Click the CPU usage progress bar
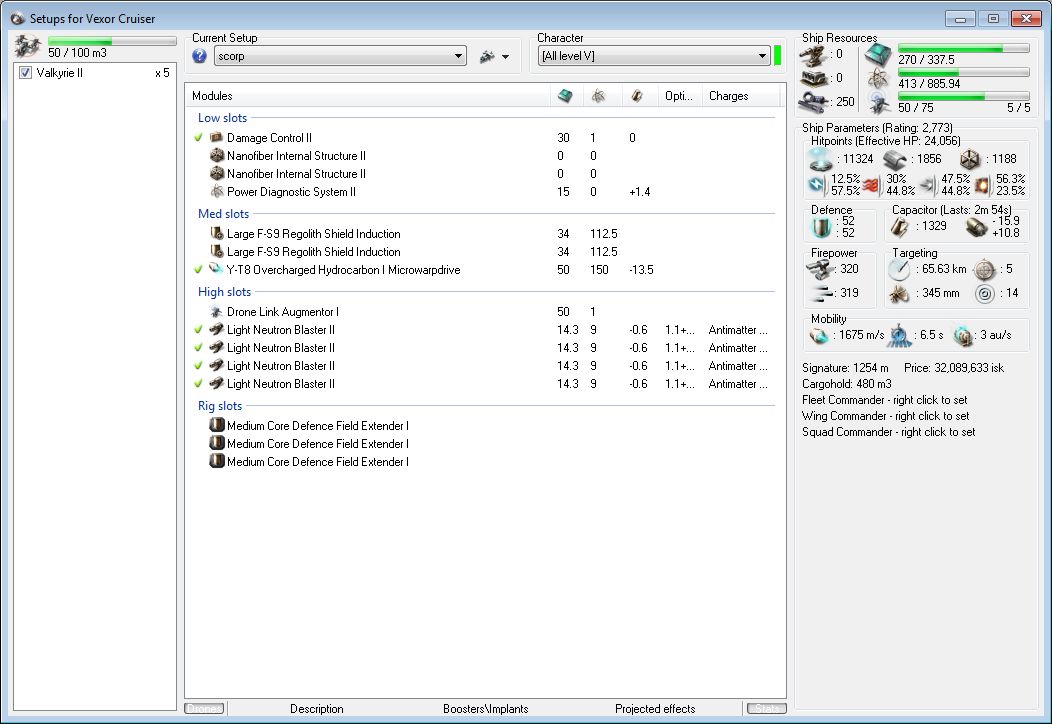Screen dimensions: 1052x724 963,48
